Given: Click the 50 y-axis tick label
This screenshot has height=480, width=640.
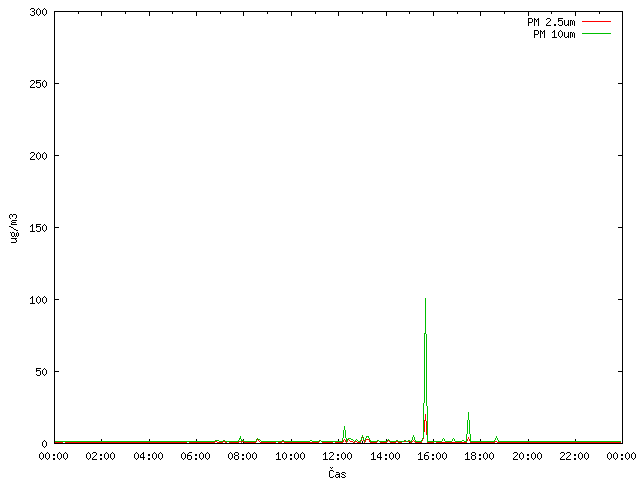Looking at the screenshot, I should tap(41, 372).
